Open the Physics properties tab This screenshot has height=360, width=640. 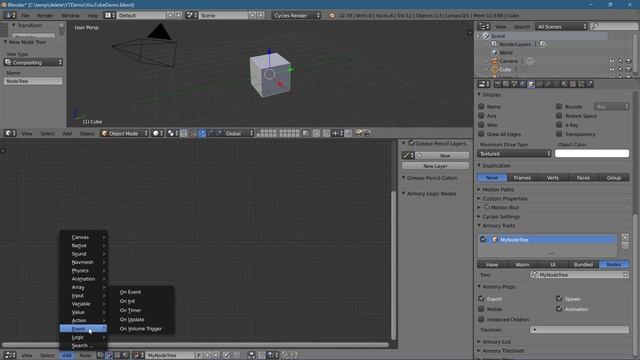(x=590, y=84)
